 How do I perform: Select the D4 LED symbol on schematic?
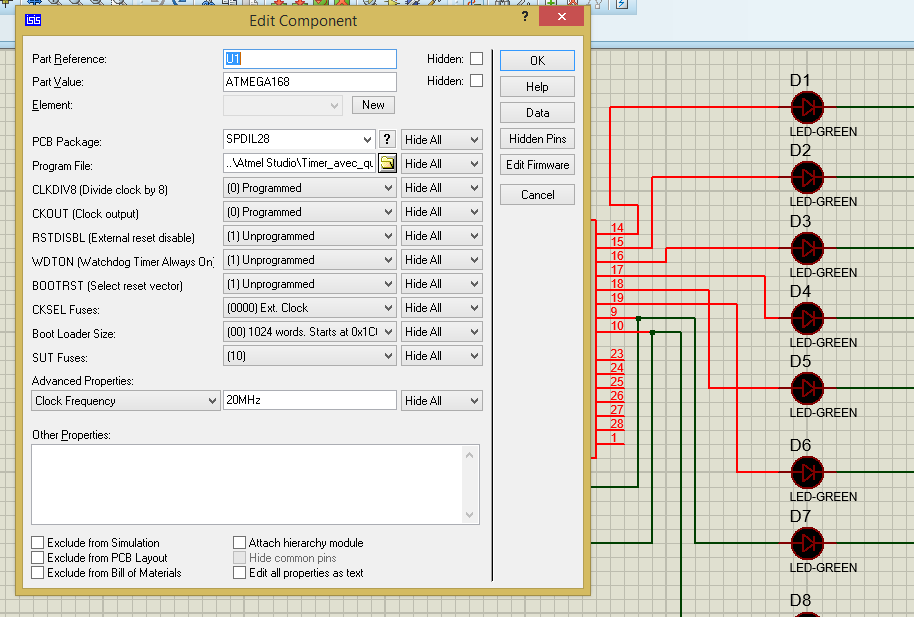(806, 318)
